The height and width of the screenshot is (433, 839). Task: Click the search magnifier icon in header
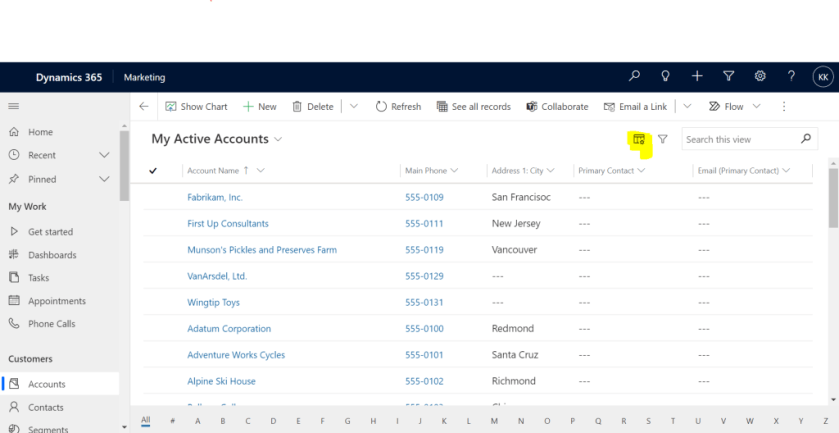[x=634, y=77]
